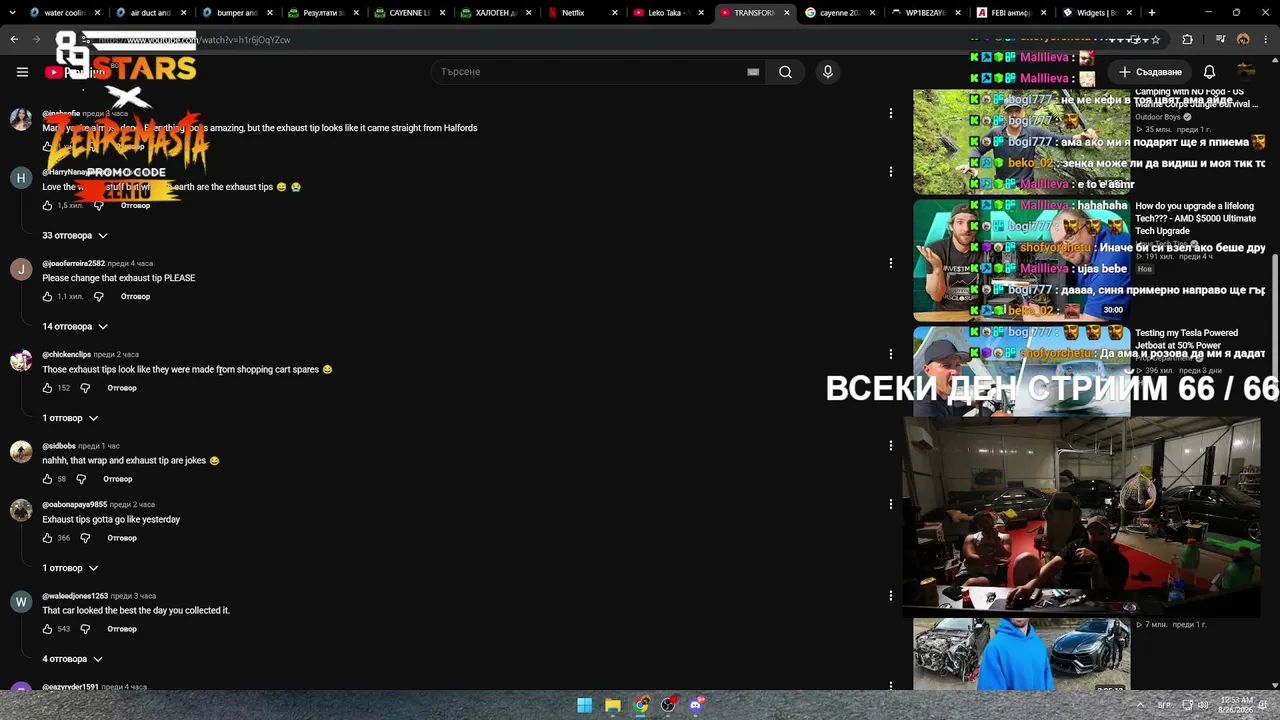Open options menu for @sidbobs comment
The image size is (1280, 720).
coord(890,445)
